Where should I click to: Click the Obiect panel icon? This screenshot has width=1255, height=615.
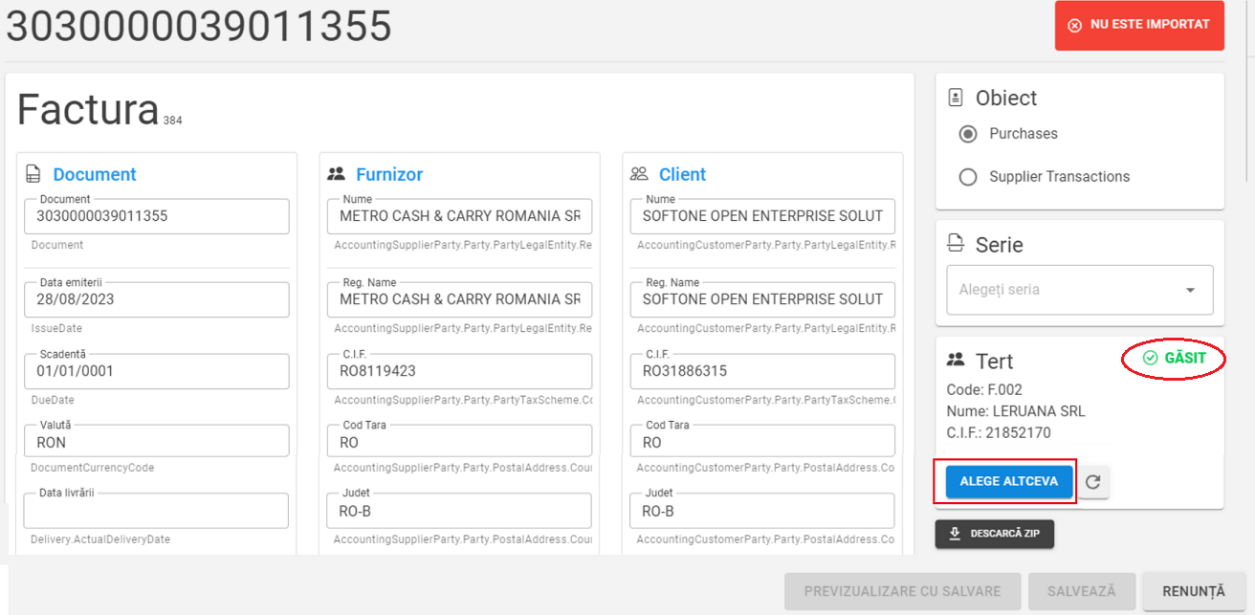[x=956, y=98]
